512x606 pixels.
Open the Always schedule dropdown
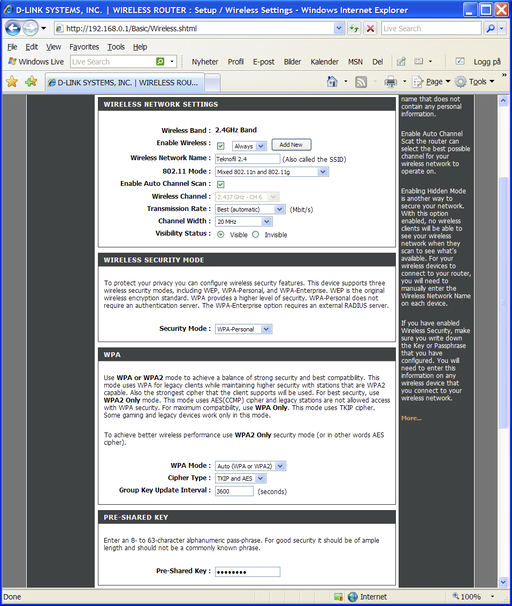point(249,146)
